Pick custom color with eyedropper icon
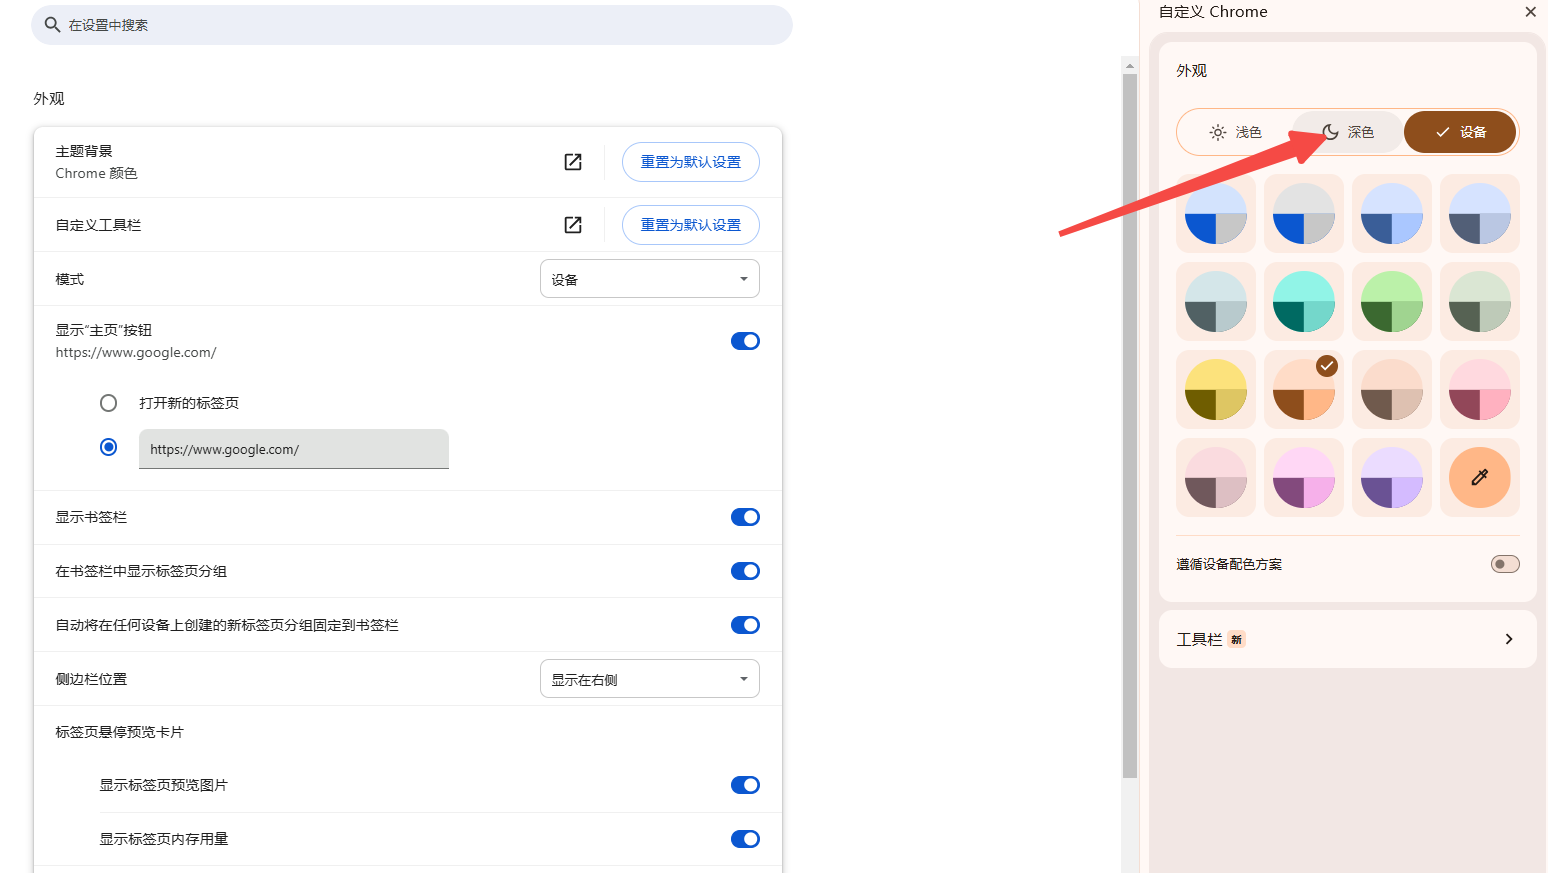The height and width of the screenshot is (873, 1548). pos(1480,478)
